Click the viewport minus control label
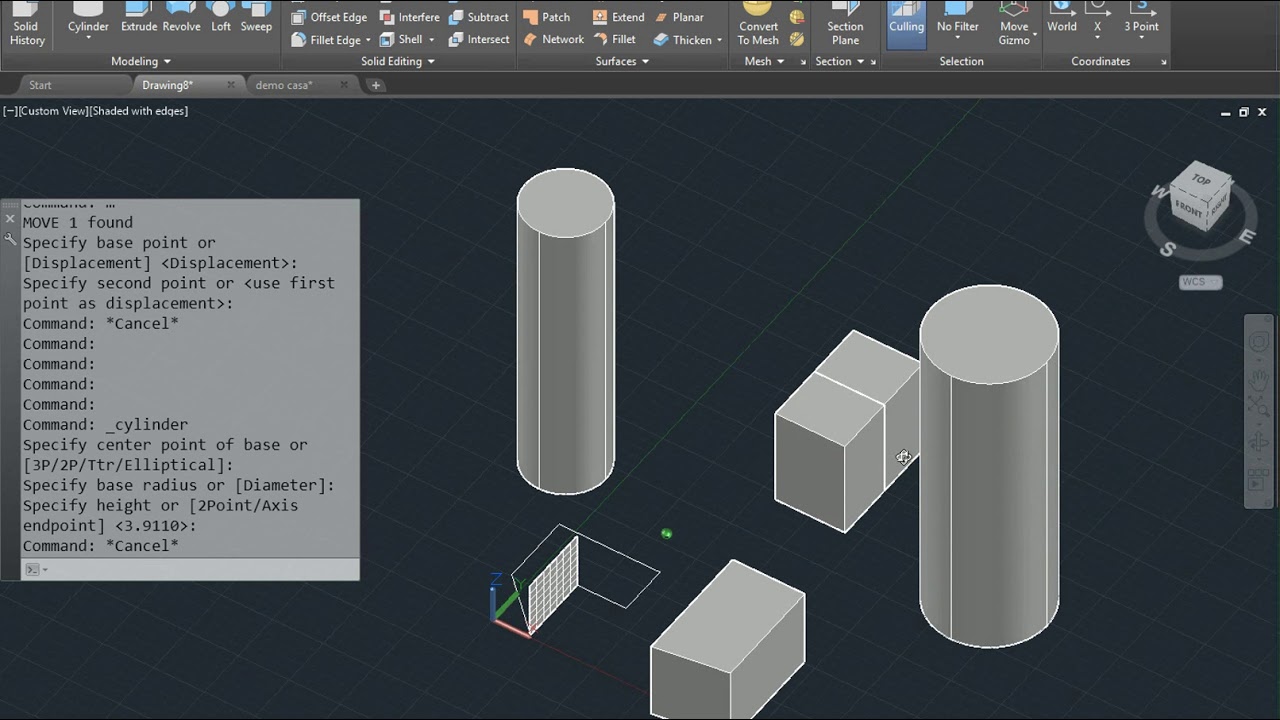This screenshot has height=720, width=1280. (x=10, y=111)
